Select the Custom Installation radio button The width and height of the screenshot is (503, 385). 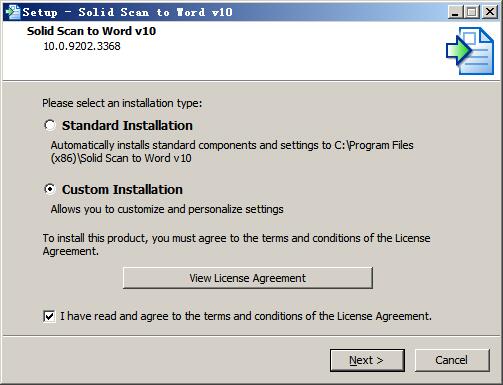tap(50, 189)
